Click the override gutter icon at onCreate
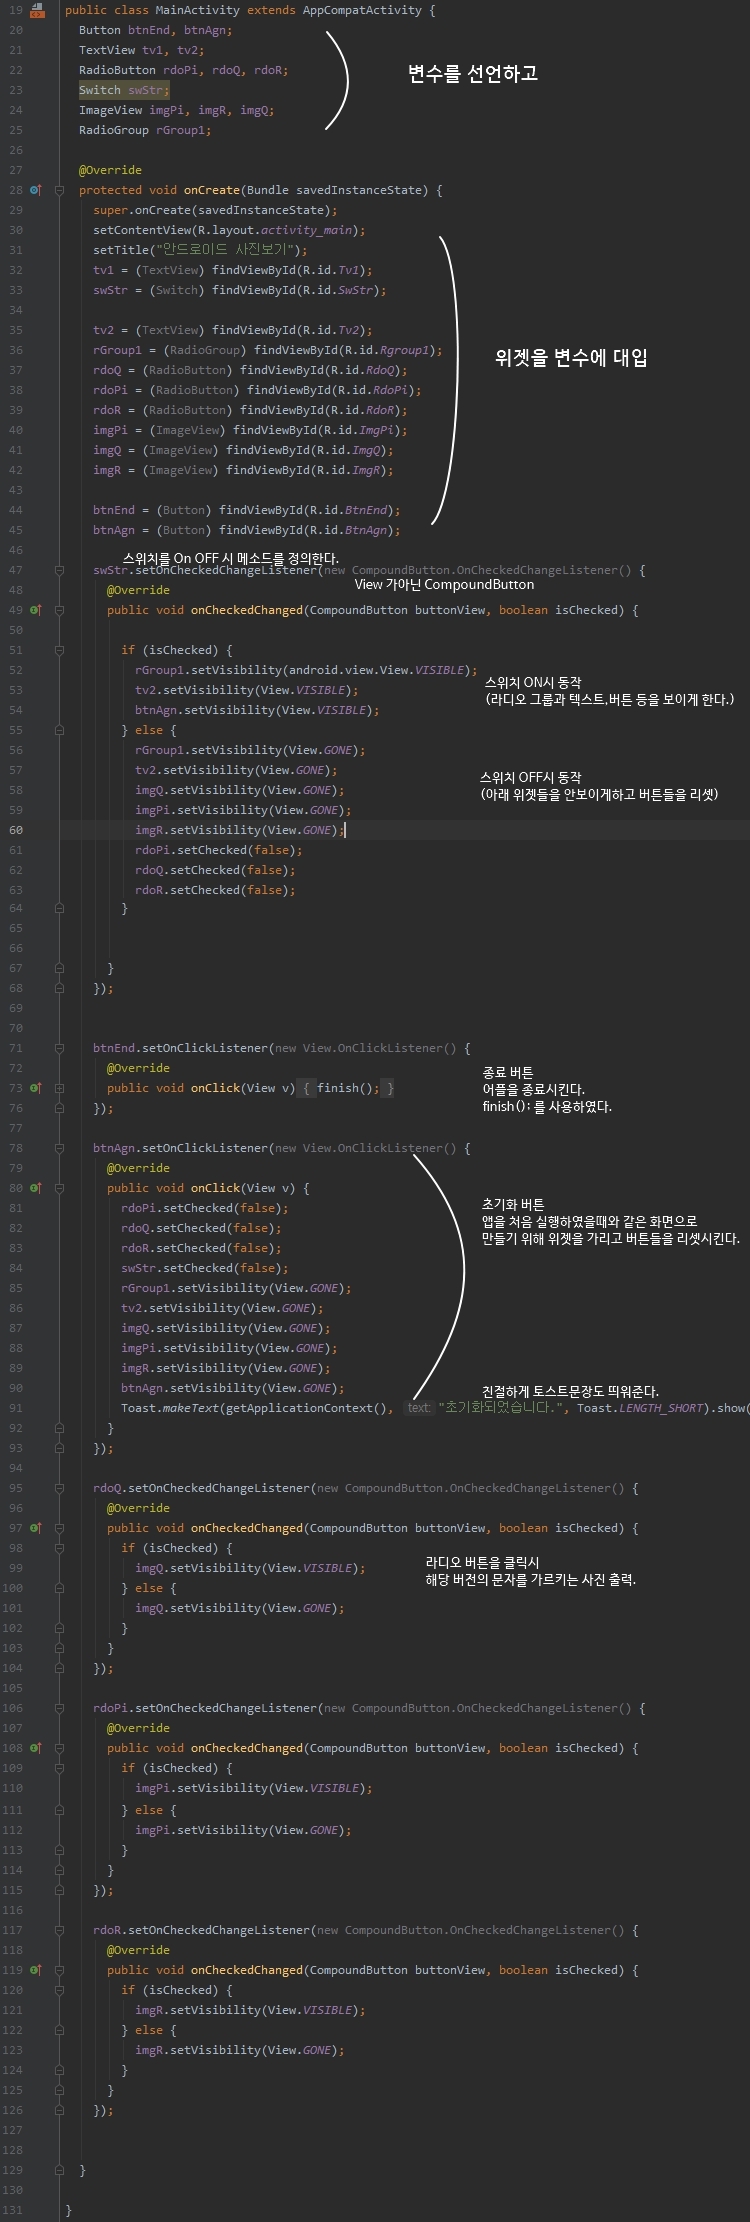The width and height of the screenshot is (750, 2222). pos(35,190)
